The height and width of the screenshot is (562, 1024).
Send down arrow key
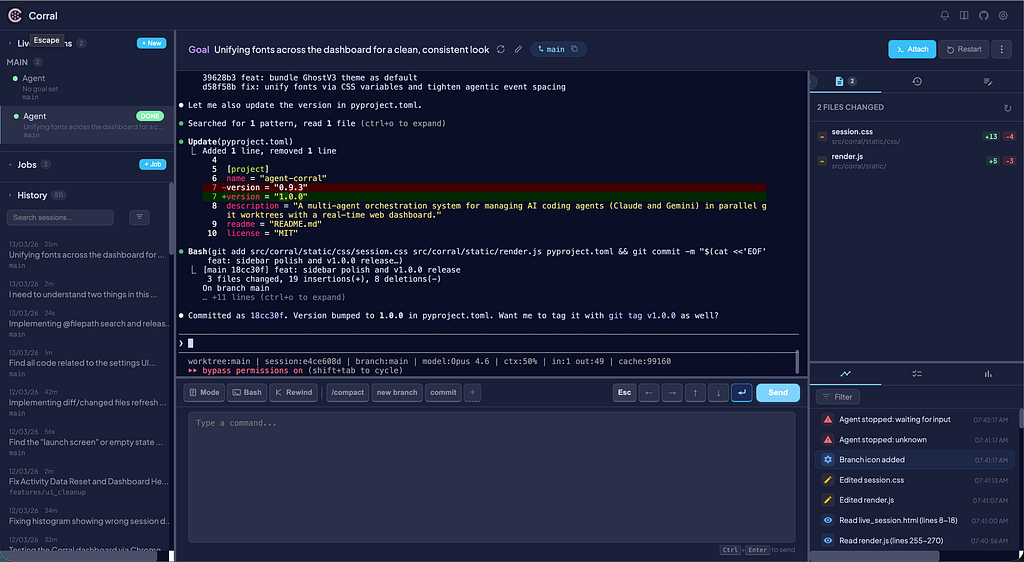point(718,392)
